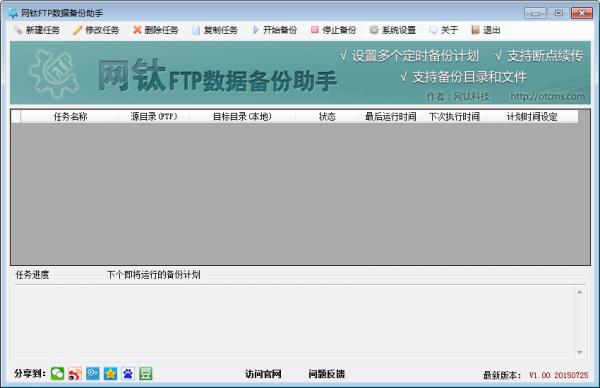The width and height of the screenshot is (600, 388).
Task: Open 系统设置 gear icon
Action: click(x=374, y=30)
